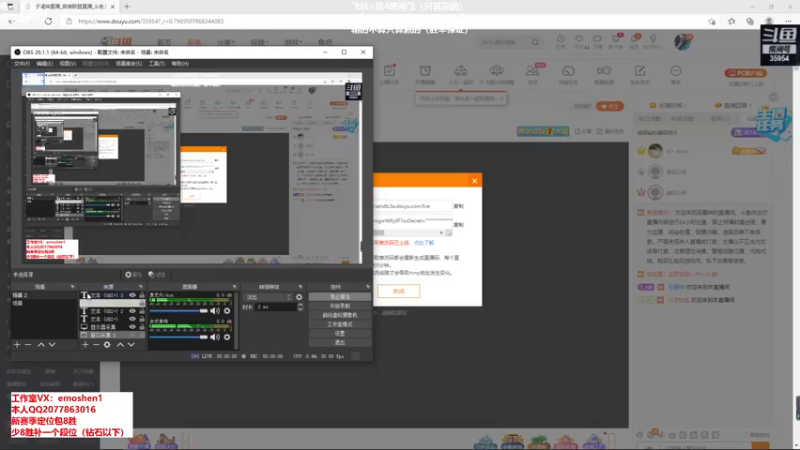Image resolution: width=800 pixels, height=450 pixels.
Task: Add a new scene with plus icon in OBS
Action: click(17, 345)
